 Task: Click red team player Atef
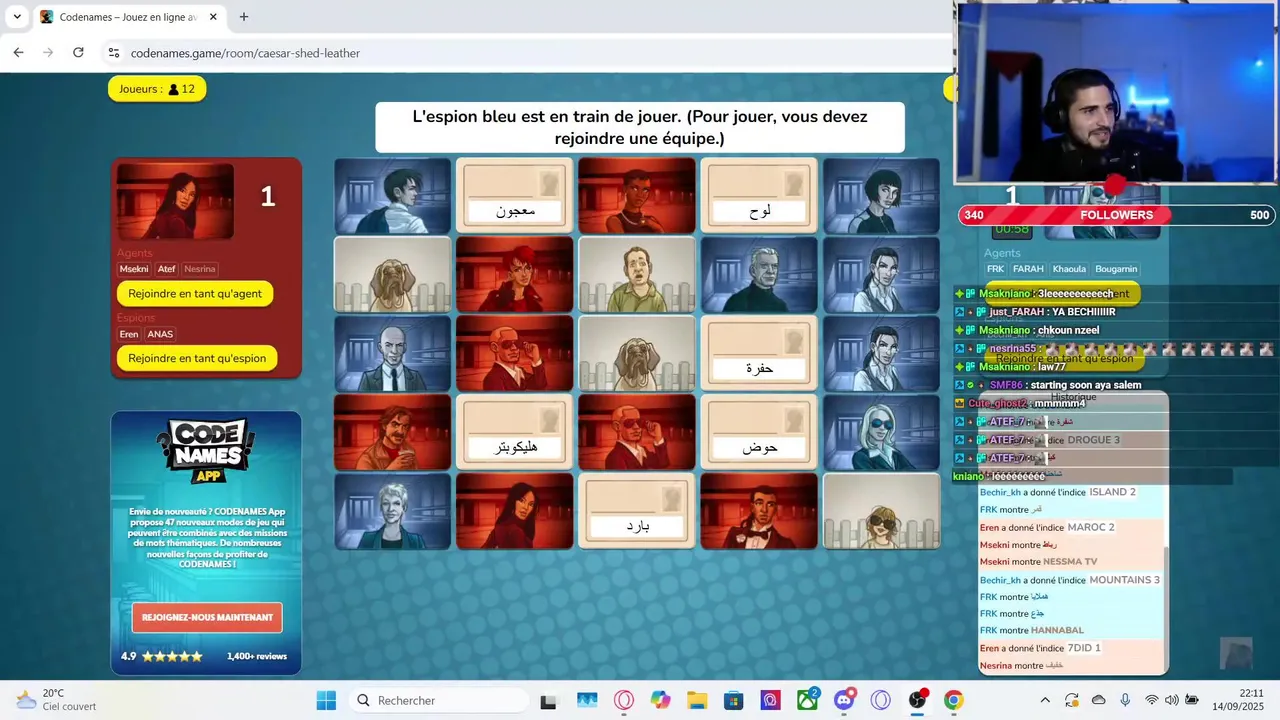[166, 269]
